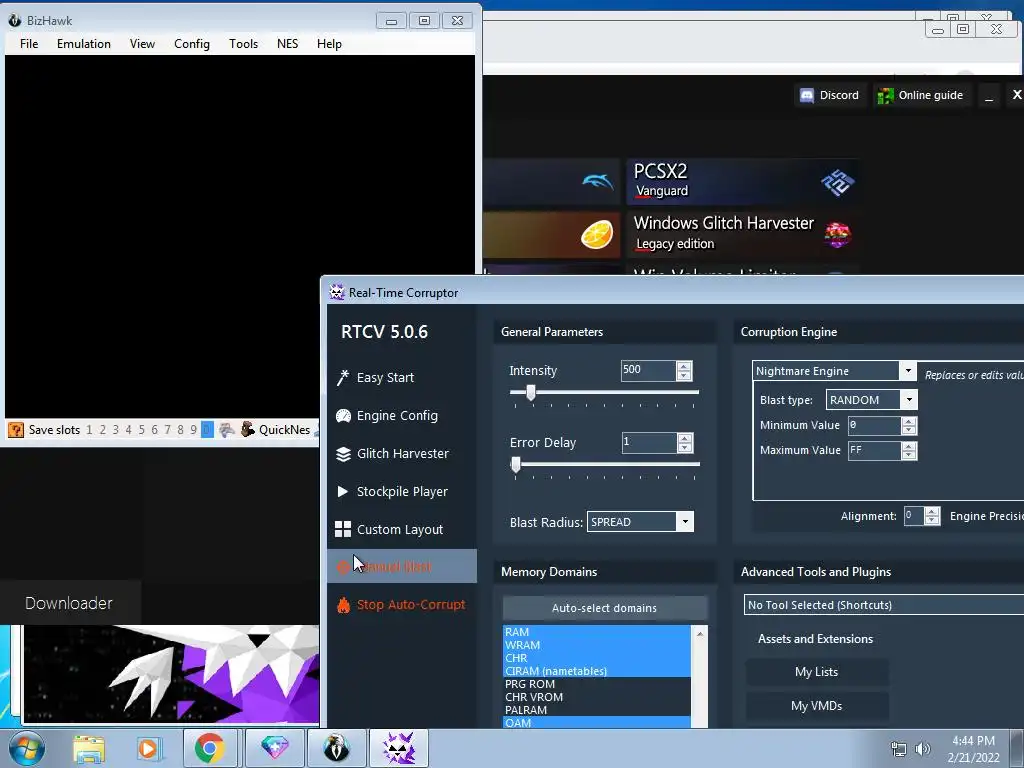The width and height of the screenshot is (1024, 768).
Task: Select save slot 1 in BizHawk
Action: pos(89,430)
